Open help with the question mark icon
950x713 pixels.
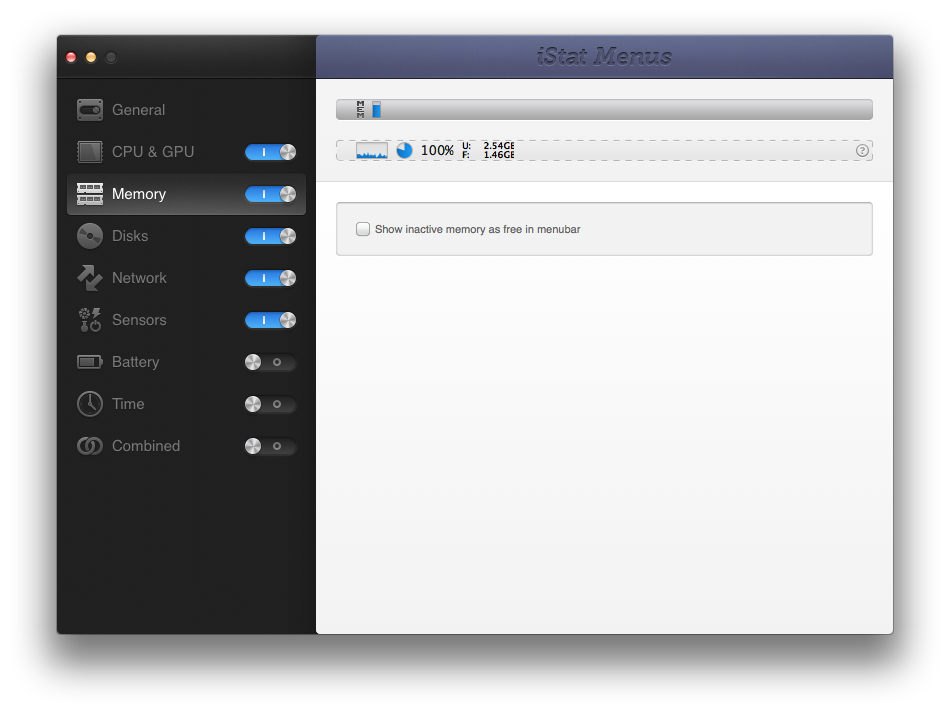click(862, 151)
